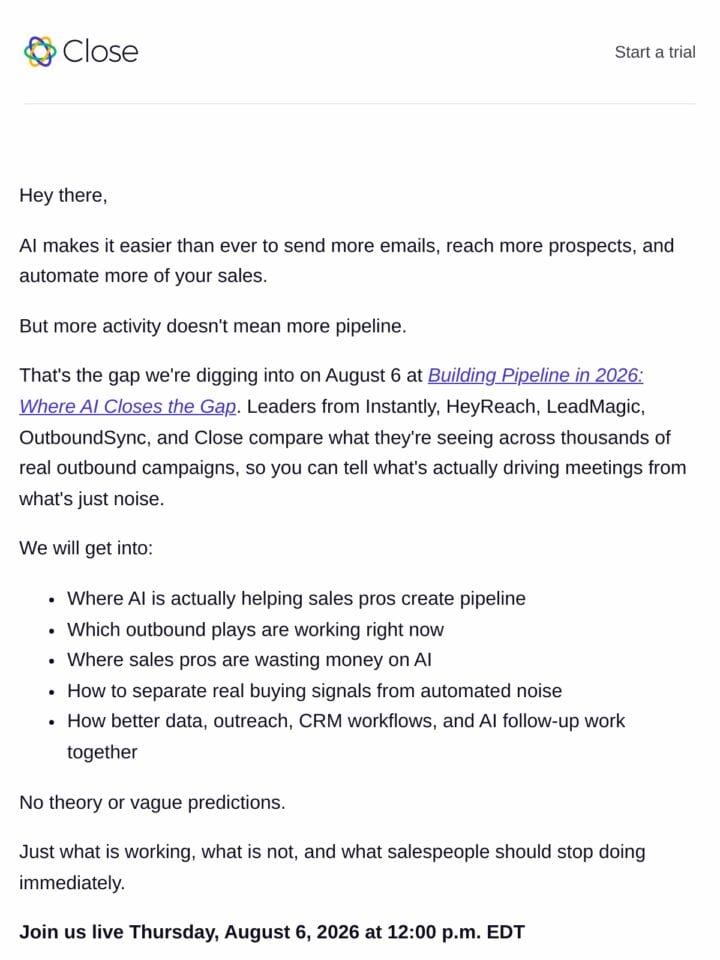The height and width of the screenshot is (960, 720).
Task: Click the horizontal divider under the header
Action: (359, 103)
